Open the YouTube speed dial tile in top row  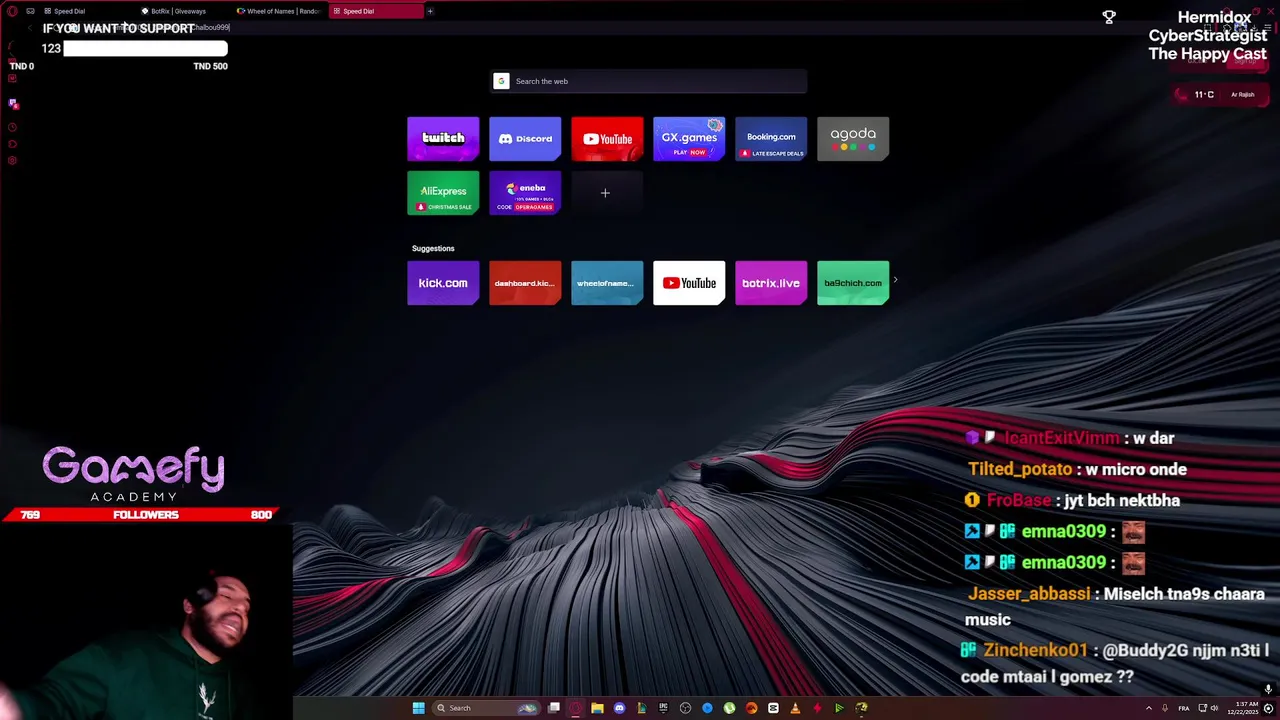607,139
